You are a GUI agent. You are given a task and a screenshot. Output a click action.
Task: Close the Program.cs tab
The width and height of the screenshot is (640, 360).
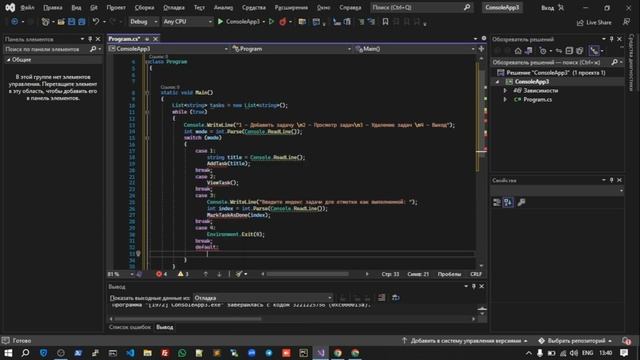(156, 39)
